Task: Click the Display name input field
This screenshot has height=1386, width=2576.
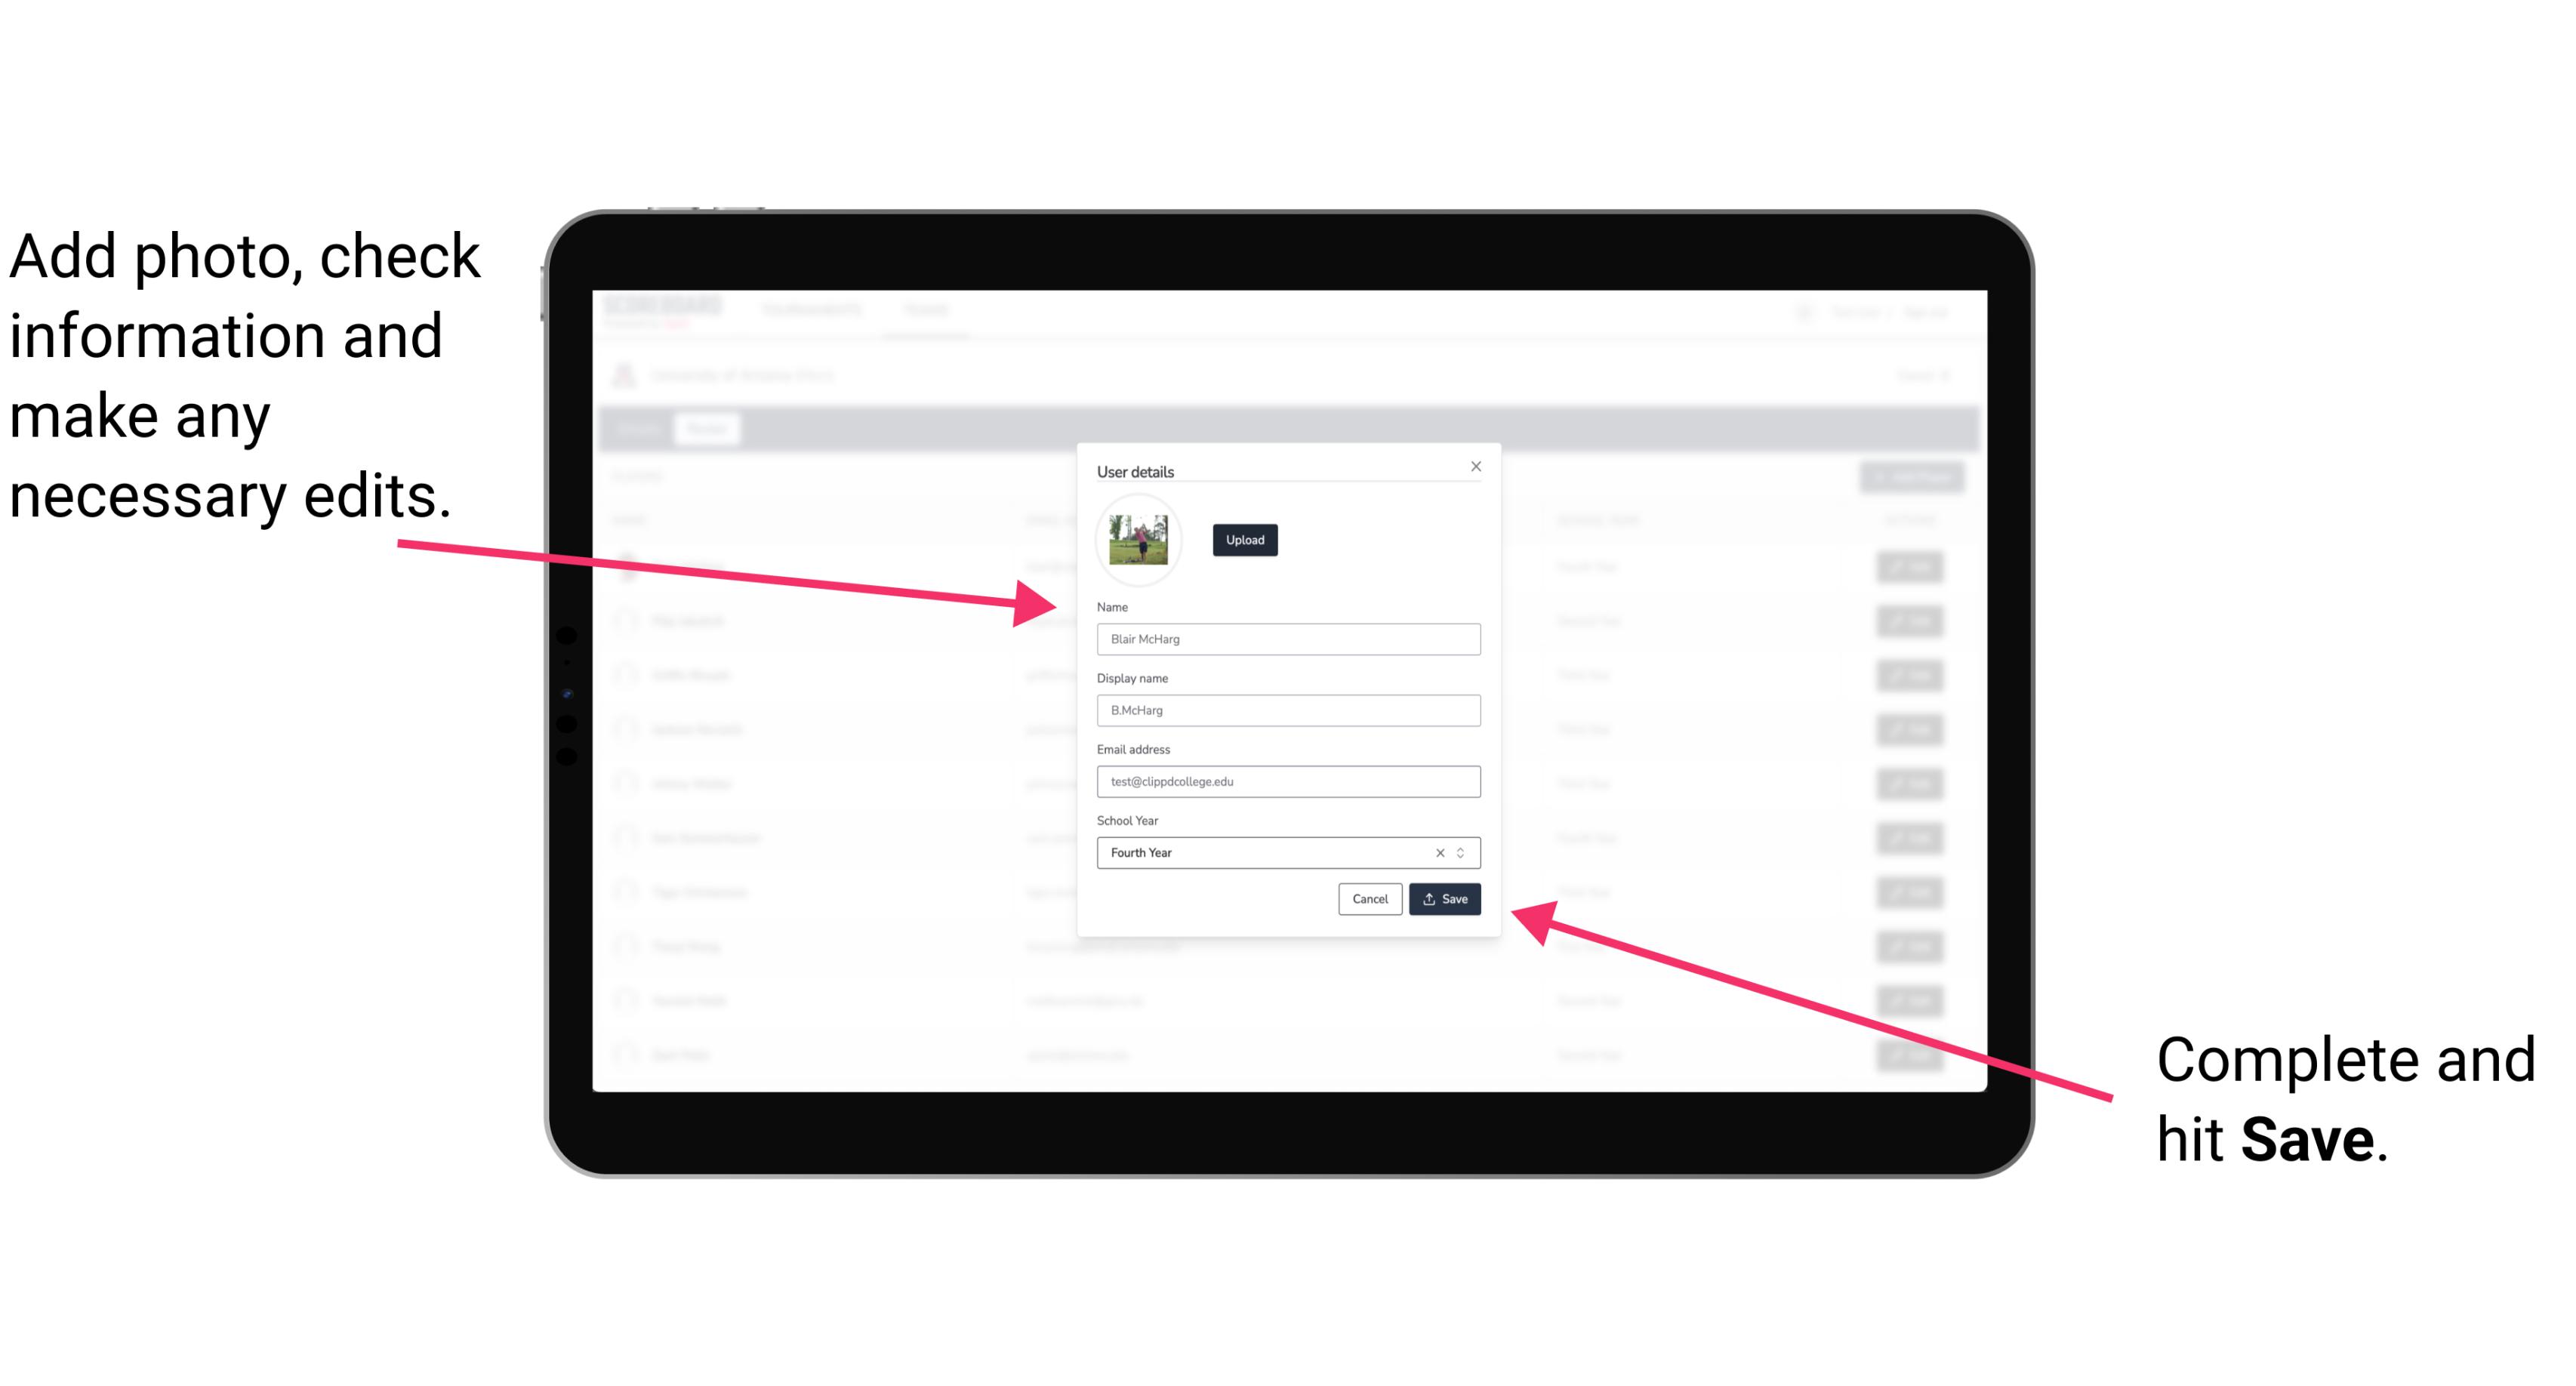Action: coord(1289,712)
